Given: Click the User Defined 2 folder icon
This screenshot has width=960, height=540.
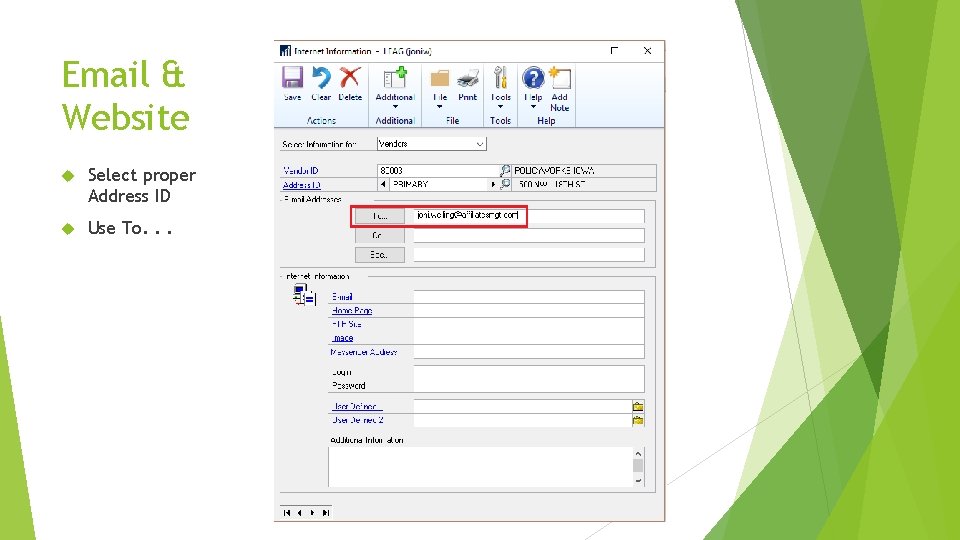Looking at the screenshot, I should [638, 420].
